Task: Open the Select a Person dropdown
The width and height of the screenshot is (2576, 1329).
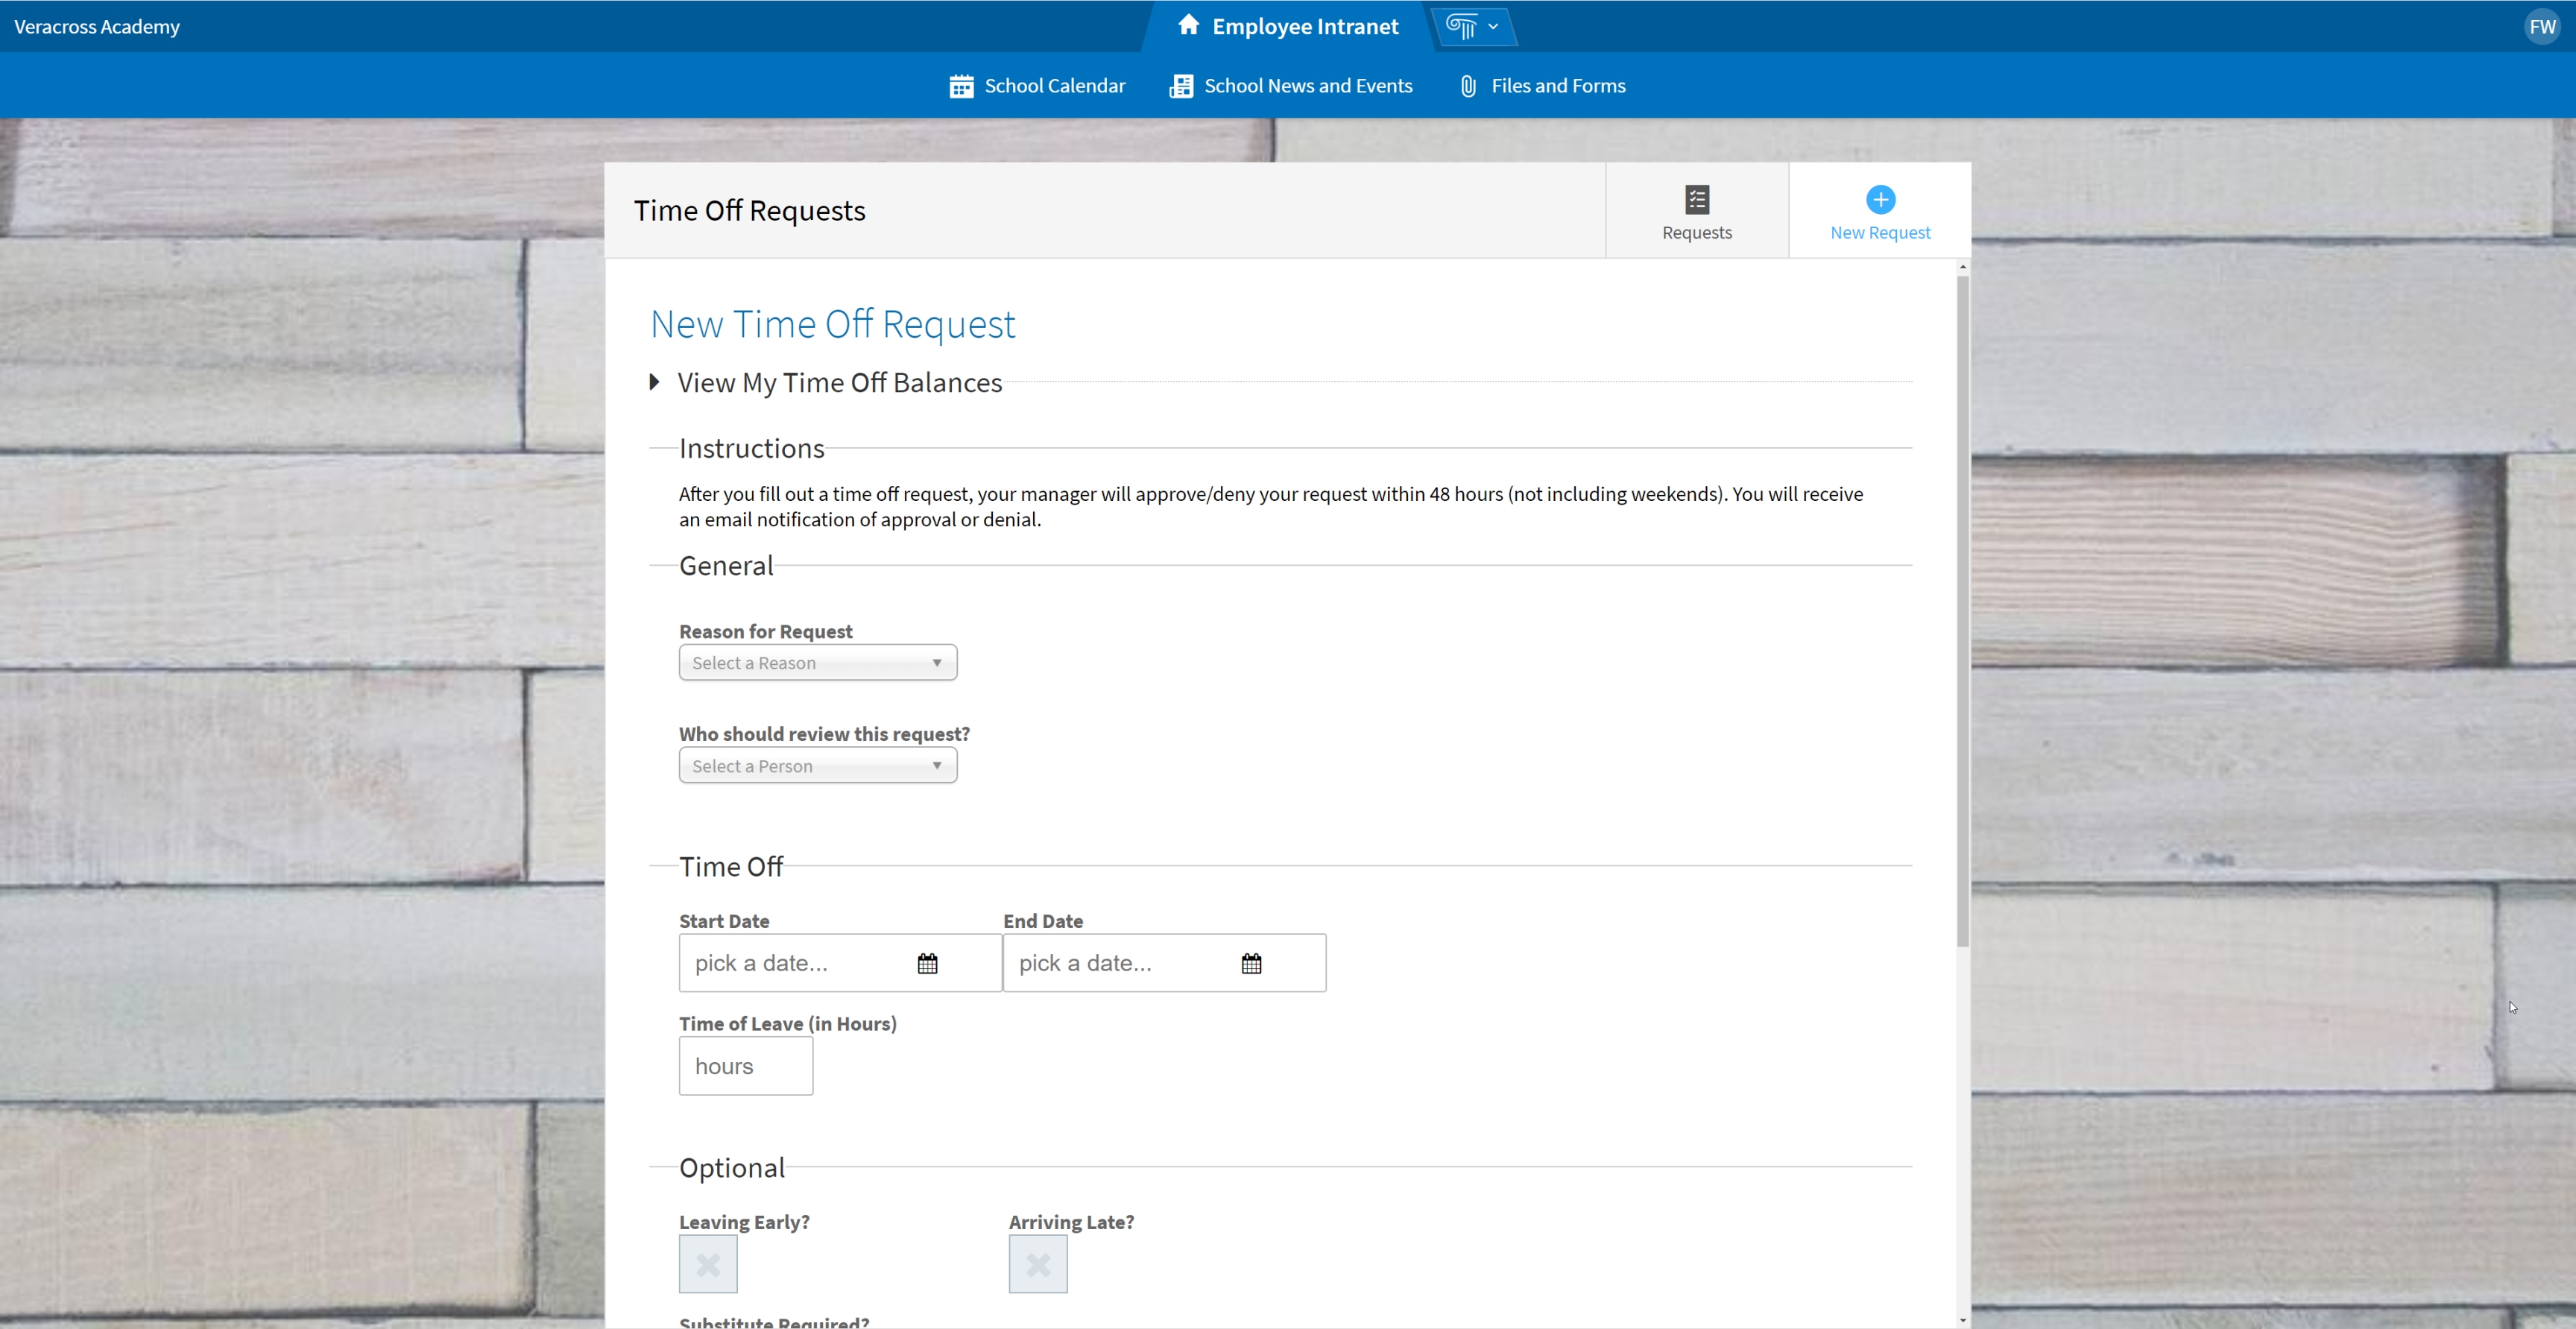Action: (817, 765)
